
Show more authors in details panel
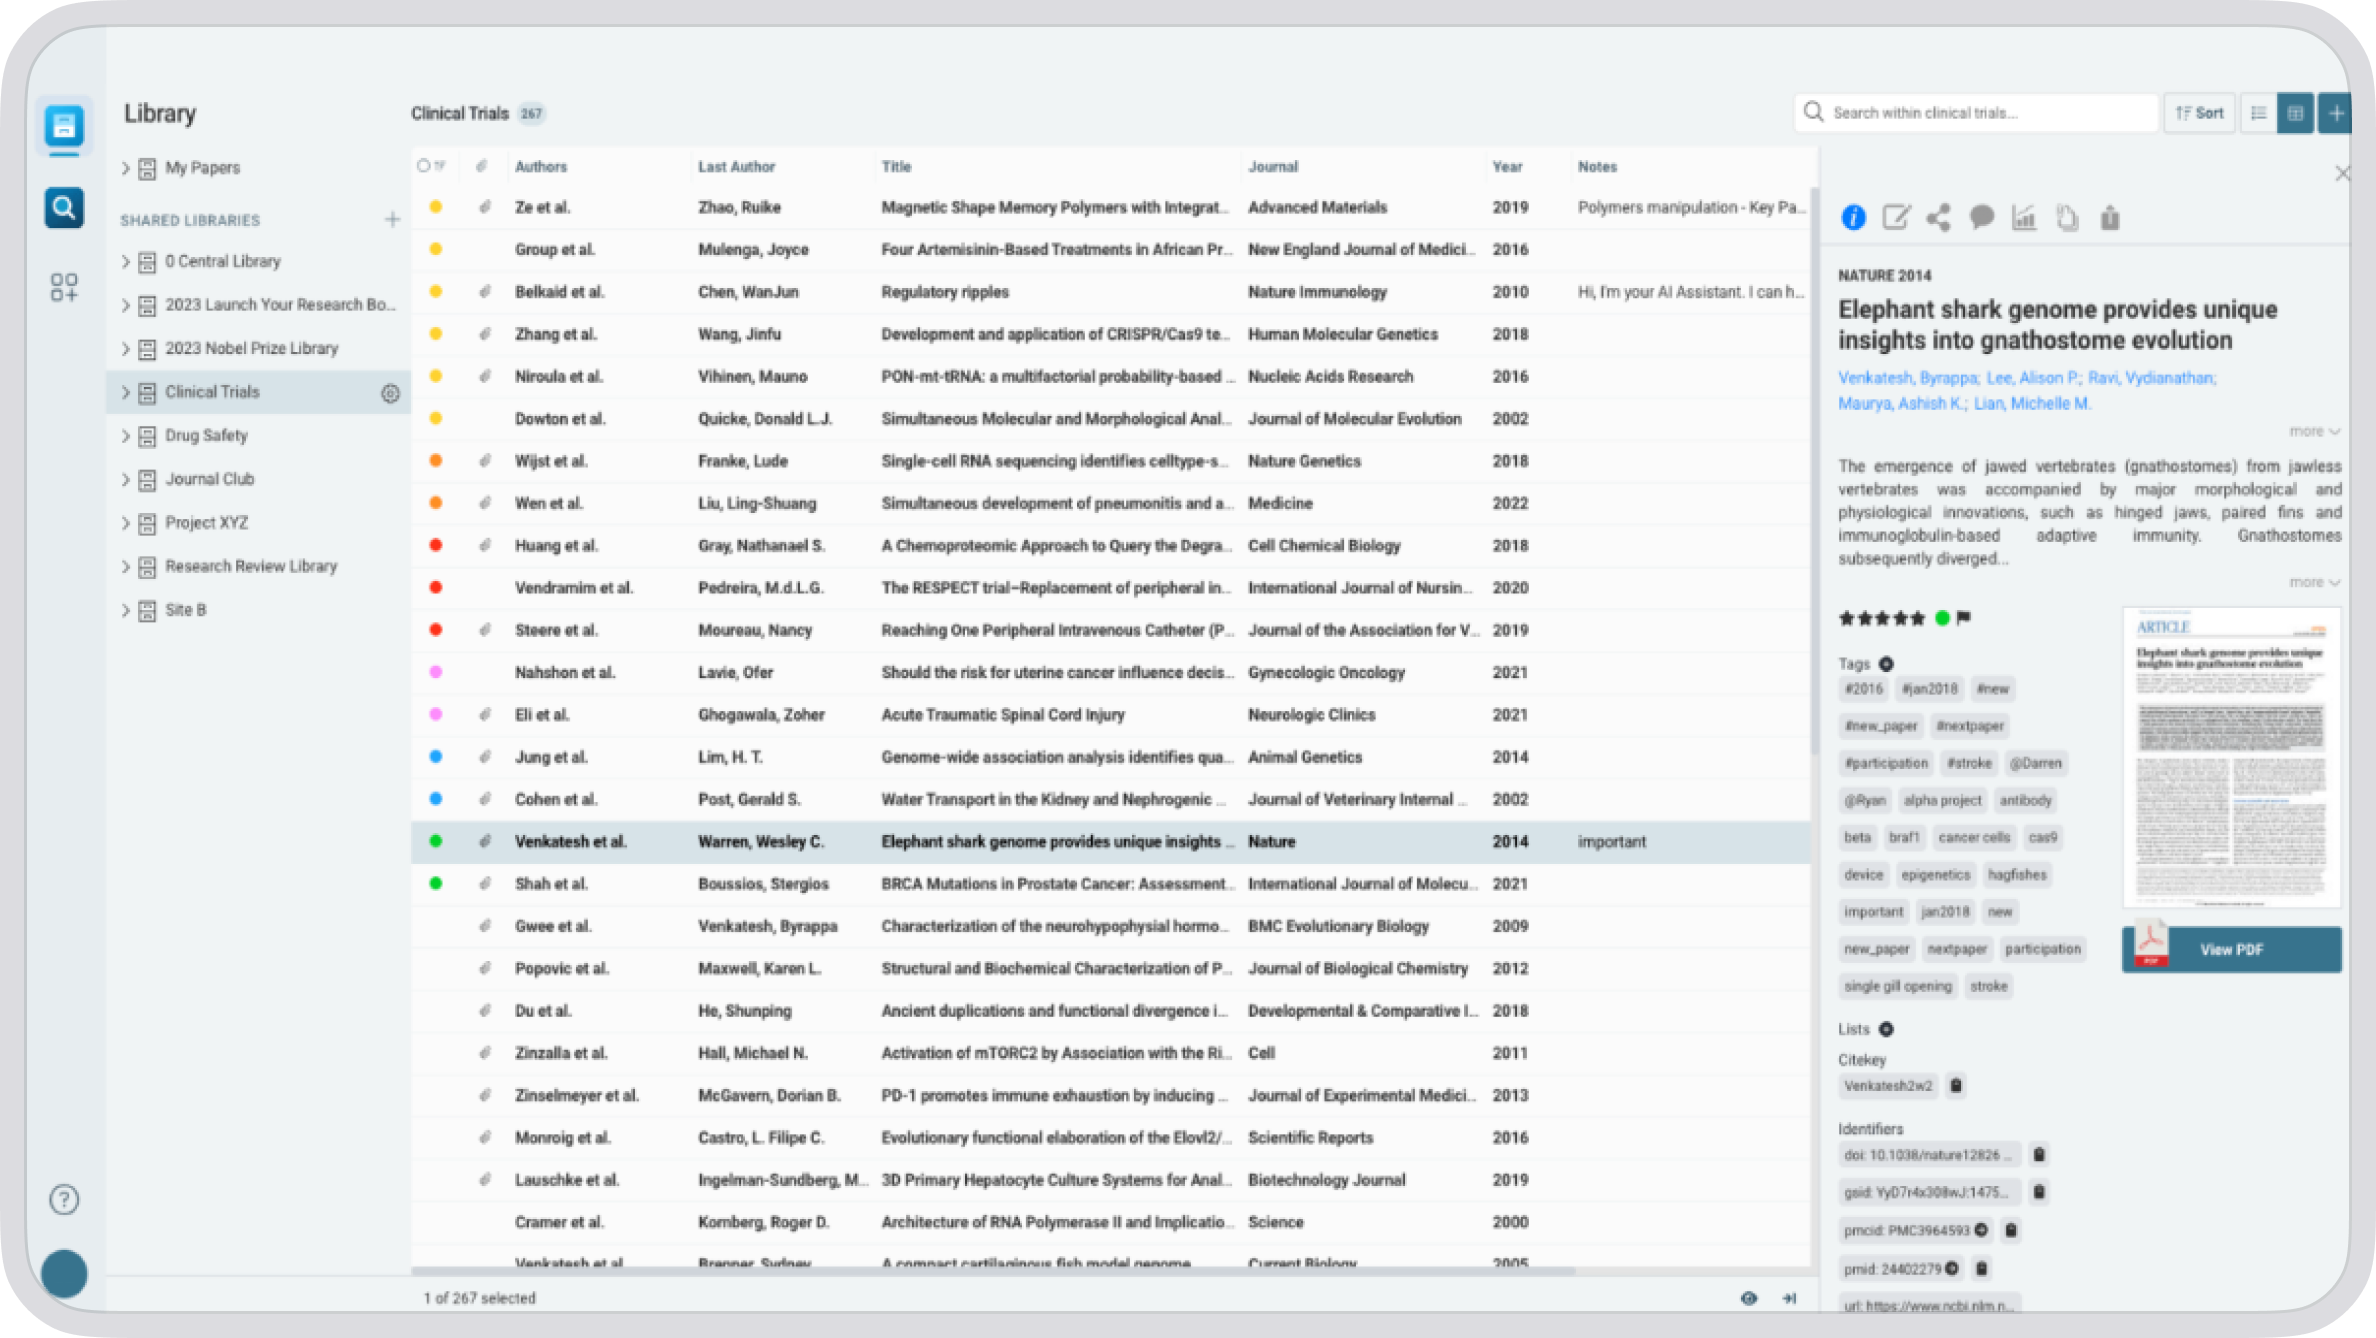[2315, 431]
